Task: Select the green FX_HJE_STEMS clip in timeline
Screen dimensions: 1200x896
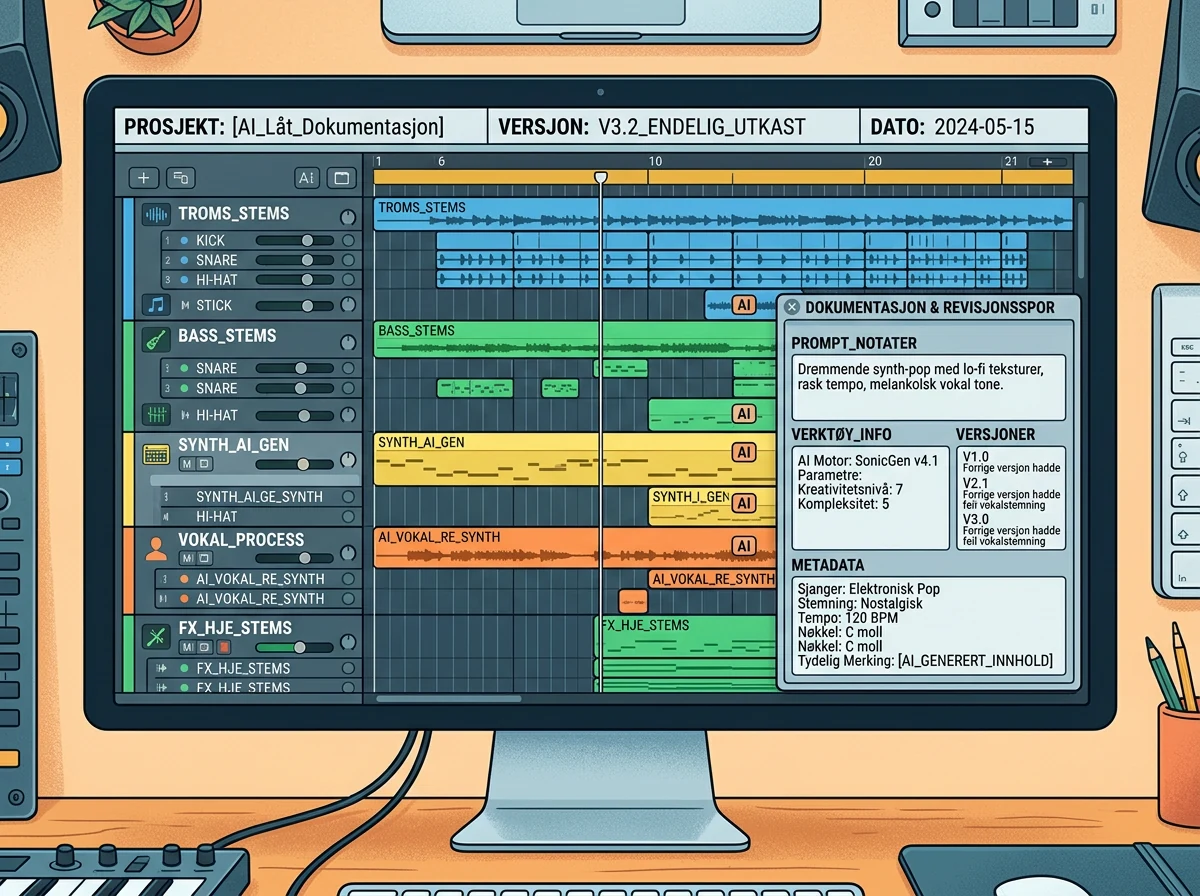Action: coord(685,635)
